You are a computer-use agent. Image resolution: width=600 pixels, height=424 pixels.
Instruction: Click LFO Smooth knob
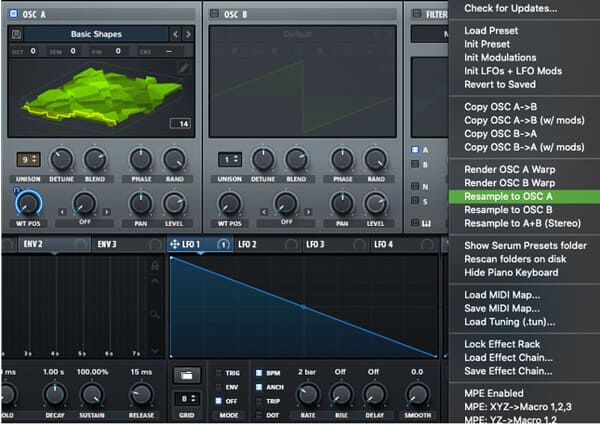pyautogui.click(x=417, y=394)
